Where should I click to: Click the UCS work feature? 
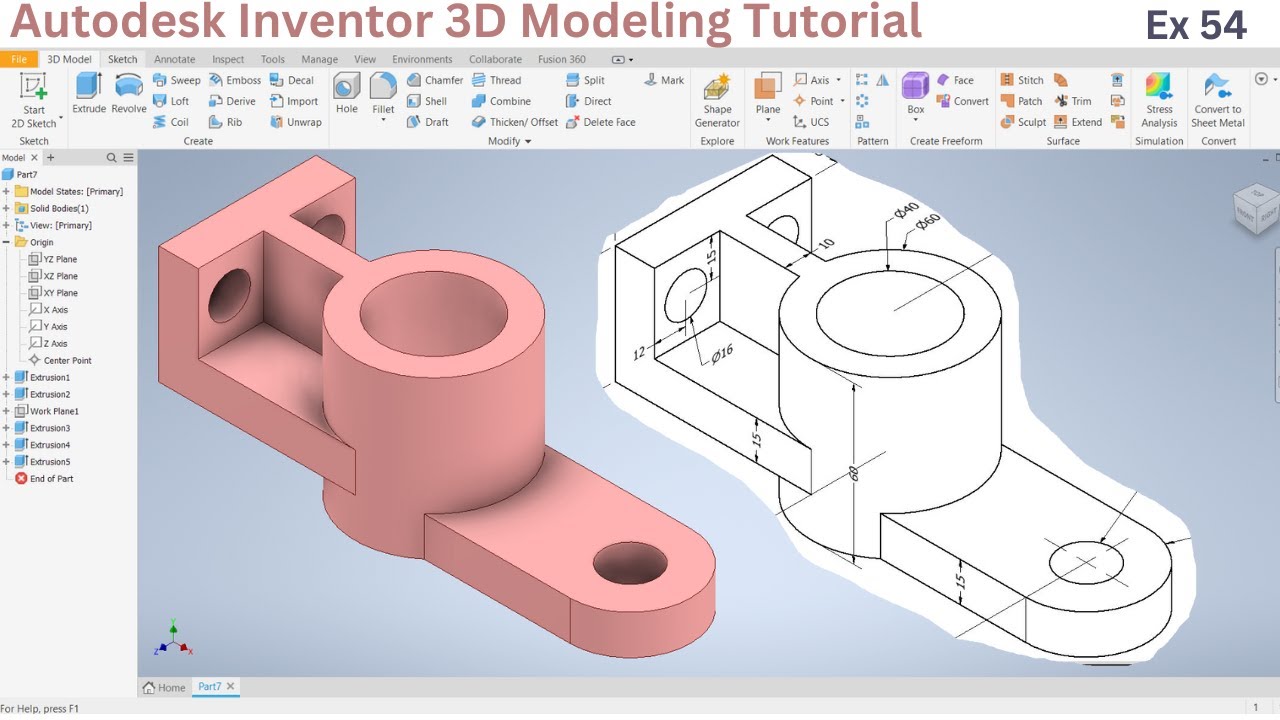tap(811, 122)
